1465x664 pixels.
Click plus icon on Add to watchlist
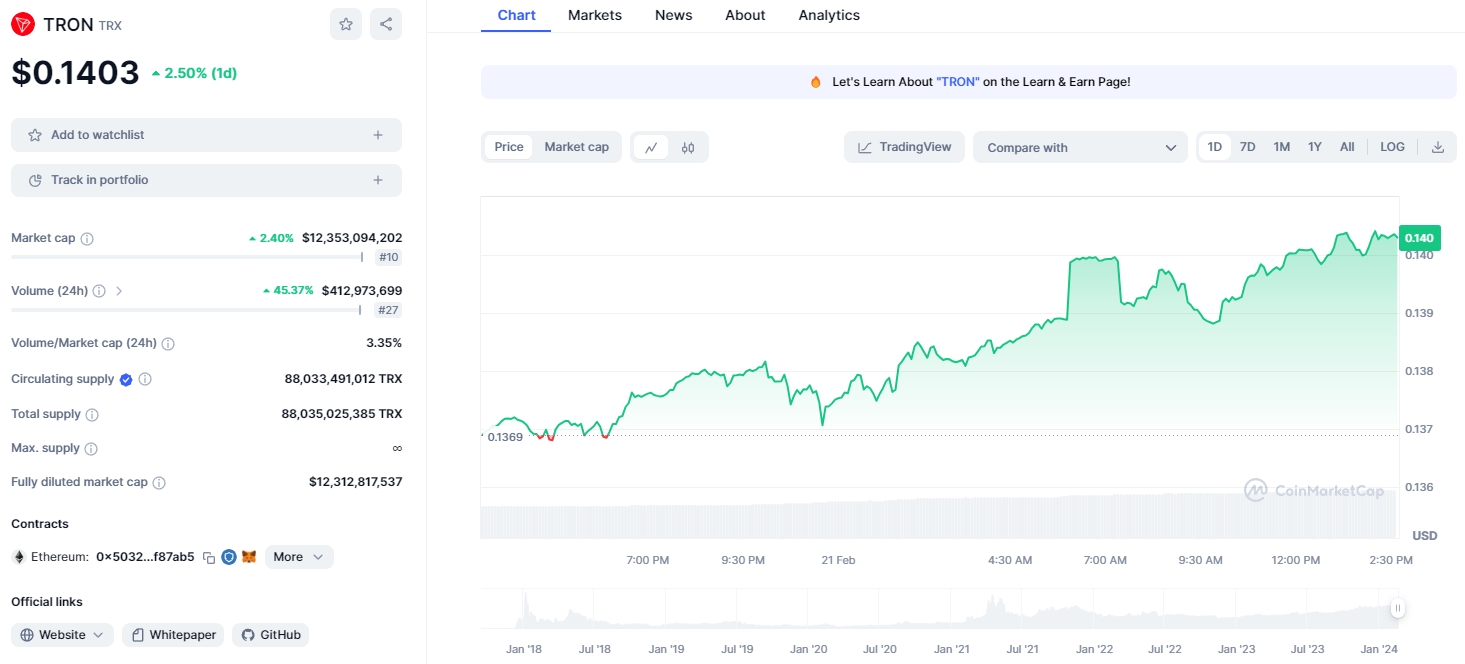click(378, 135)
